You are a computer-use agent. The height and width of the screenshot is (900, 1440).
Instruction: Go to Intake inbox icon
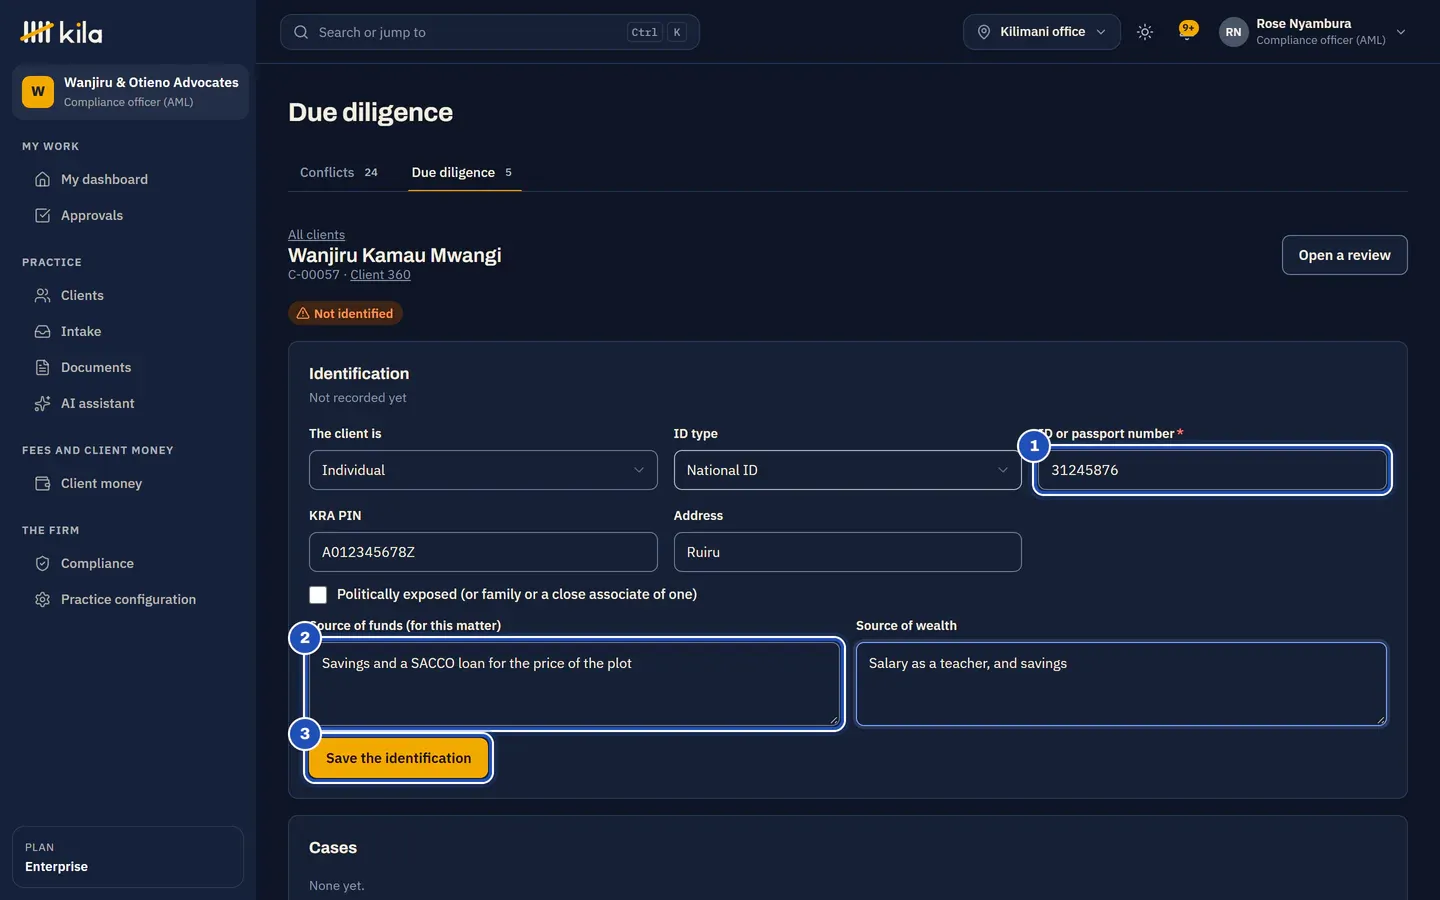[x=42, y=331]
